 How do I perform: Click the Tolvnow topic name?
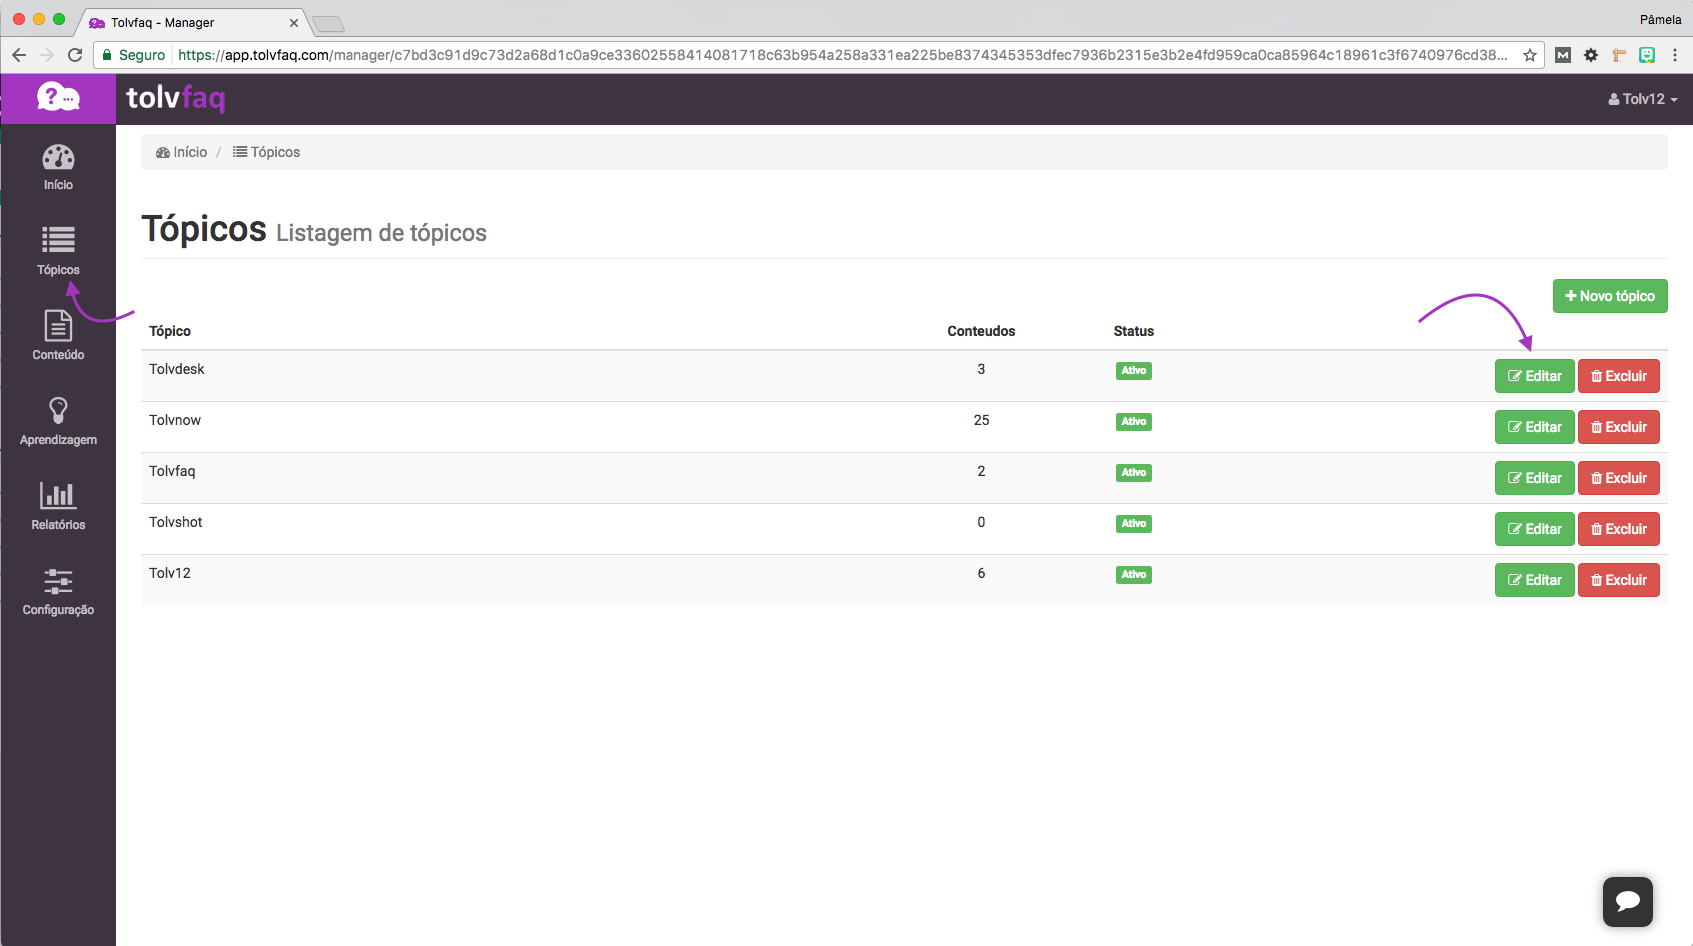coord(175,420)
